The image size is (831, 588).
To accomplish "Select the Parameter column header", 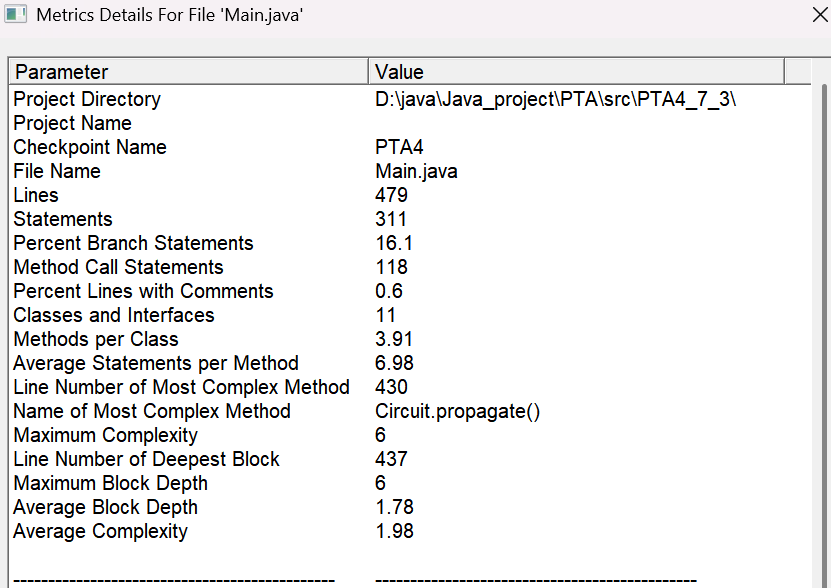I will click(x=189, y=72).
